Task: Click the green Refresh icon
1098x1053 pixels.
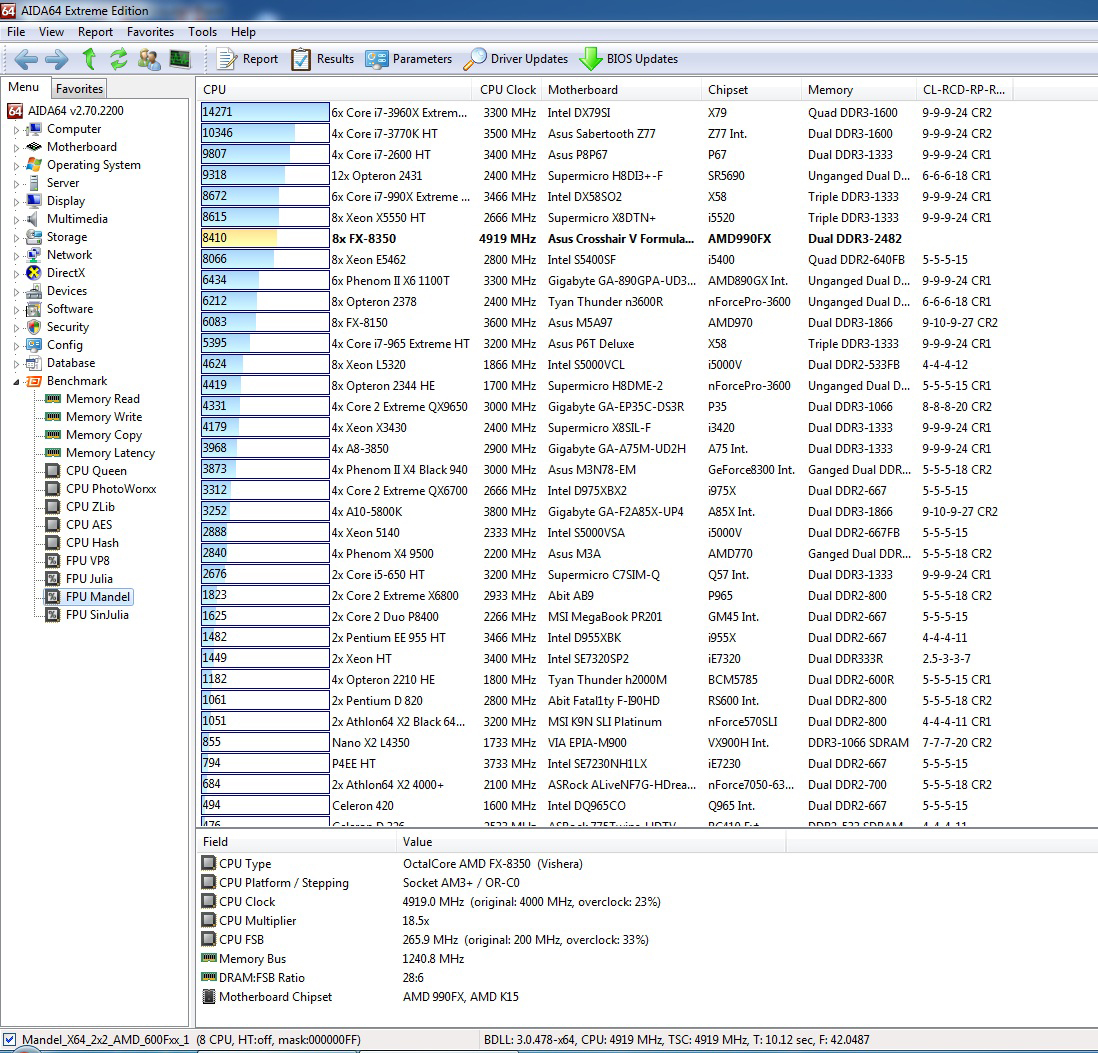Action: click(118, 60)
